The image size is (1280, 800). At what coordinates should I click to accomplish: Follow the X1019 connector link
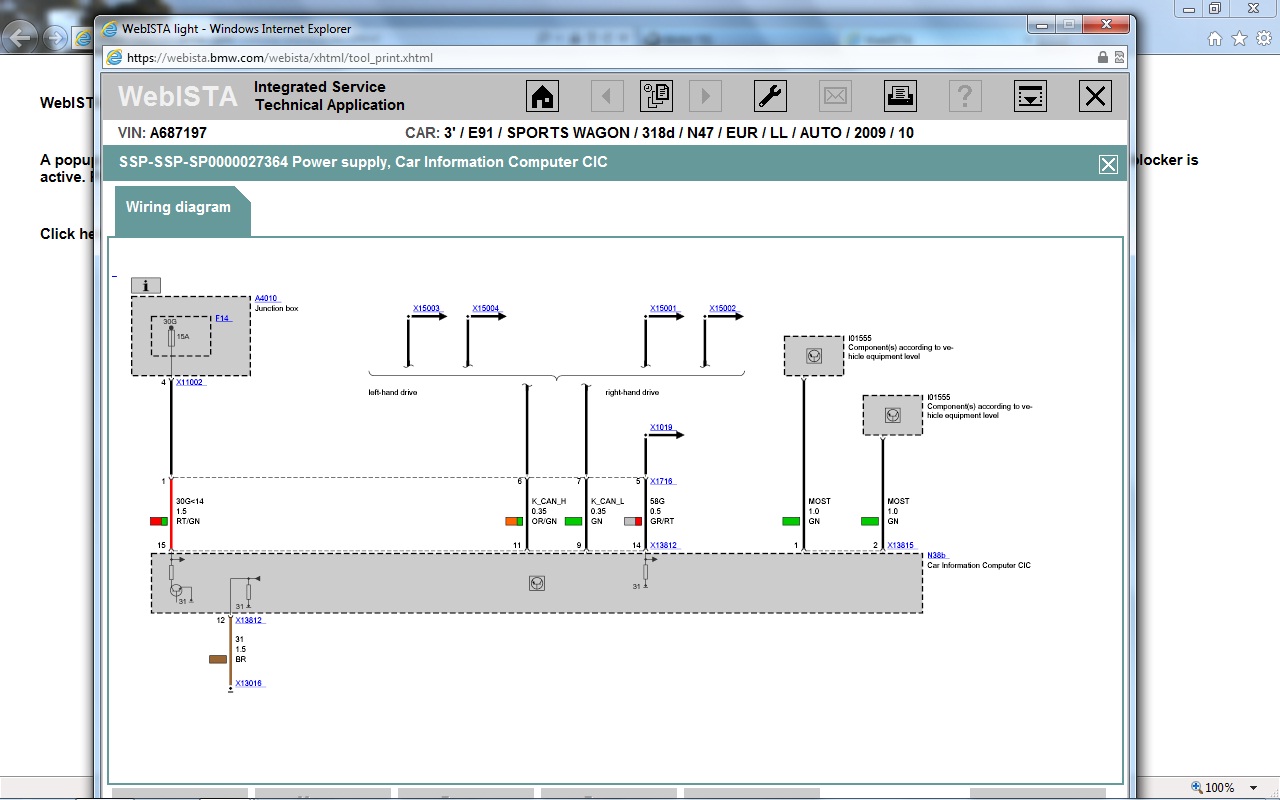[x=661, y=427]
